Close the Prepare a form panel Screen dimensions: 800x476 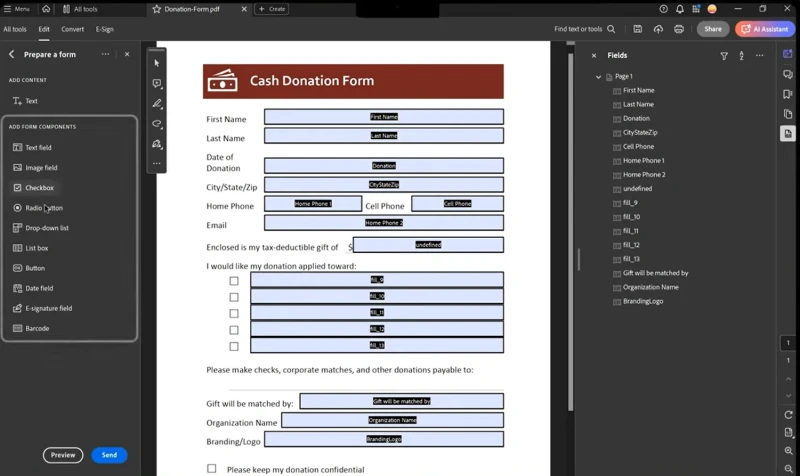(127, 54)
